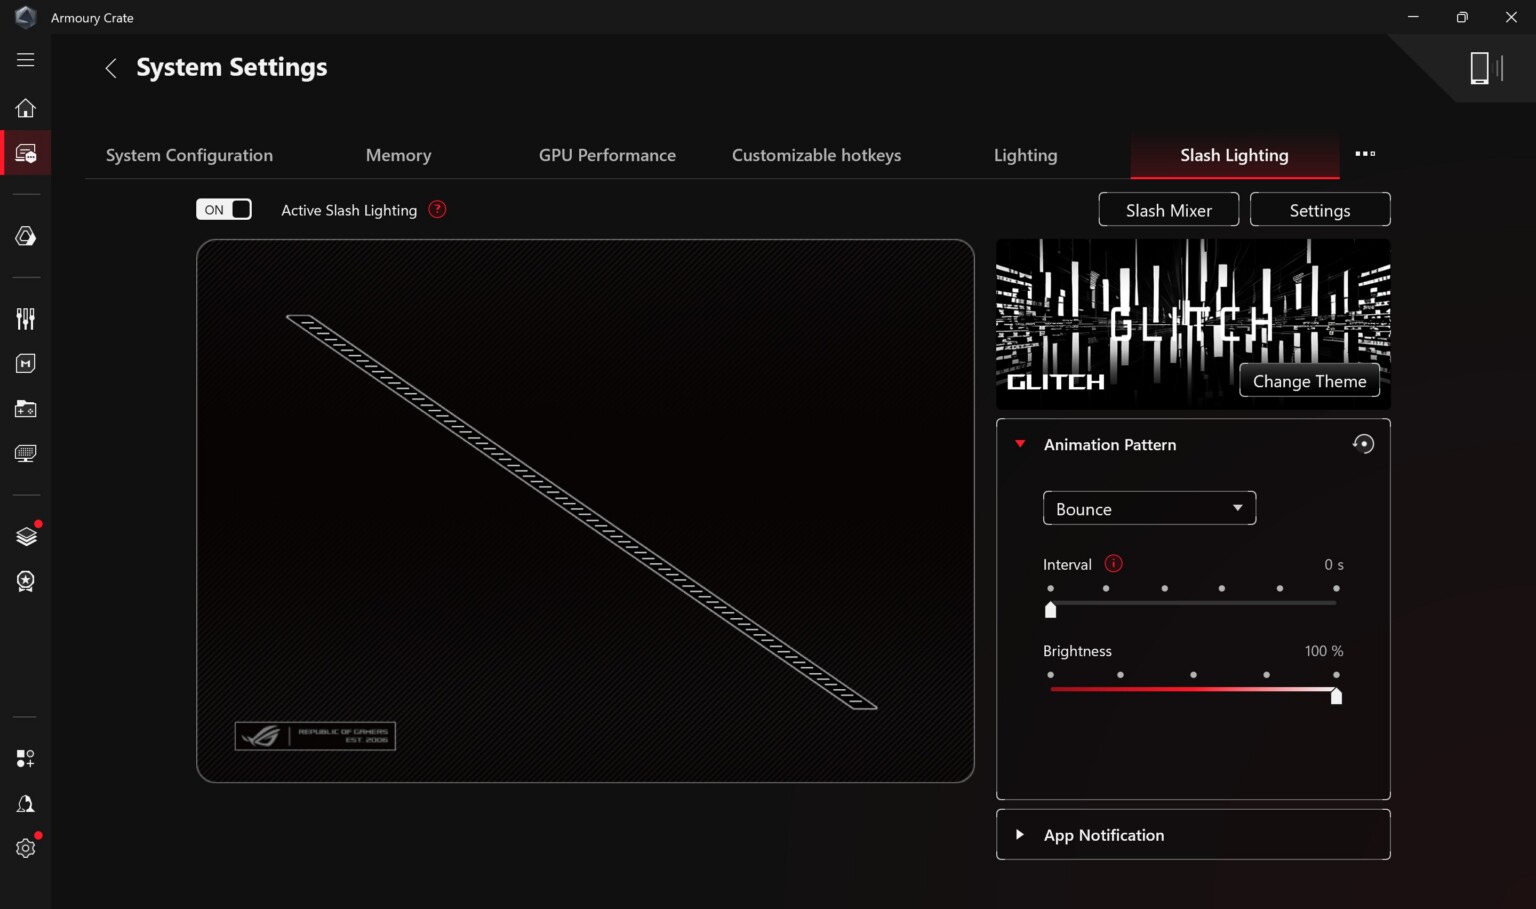The width and height of the screenshot is (1536, 909).
Task: Collapse the Animation Pattern section
Action: click(1020, 444)
